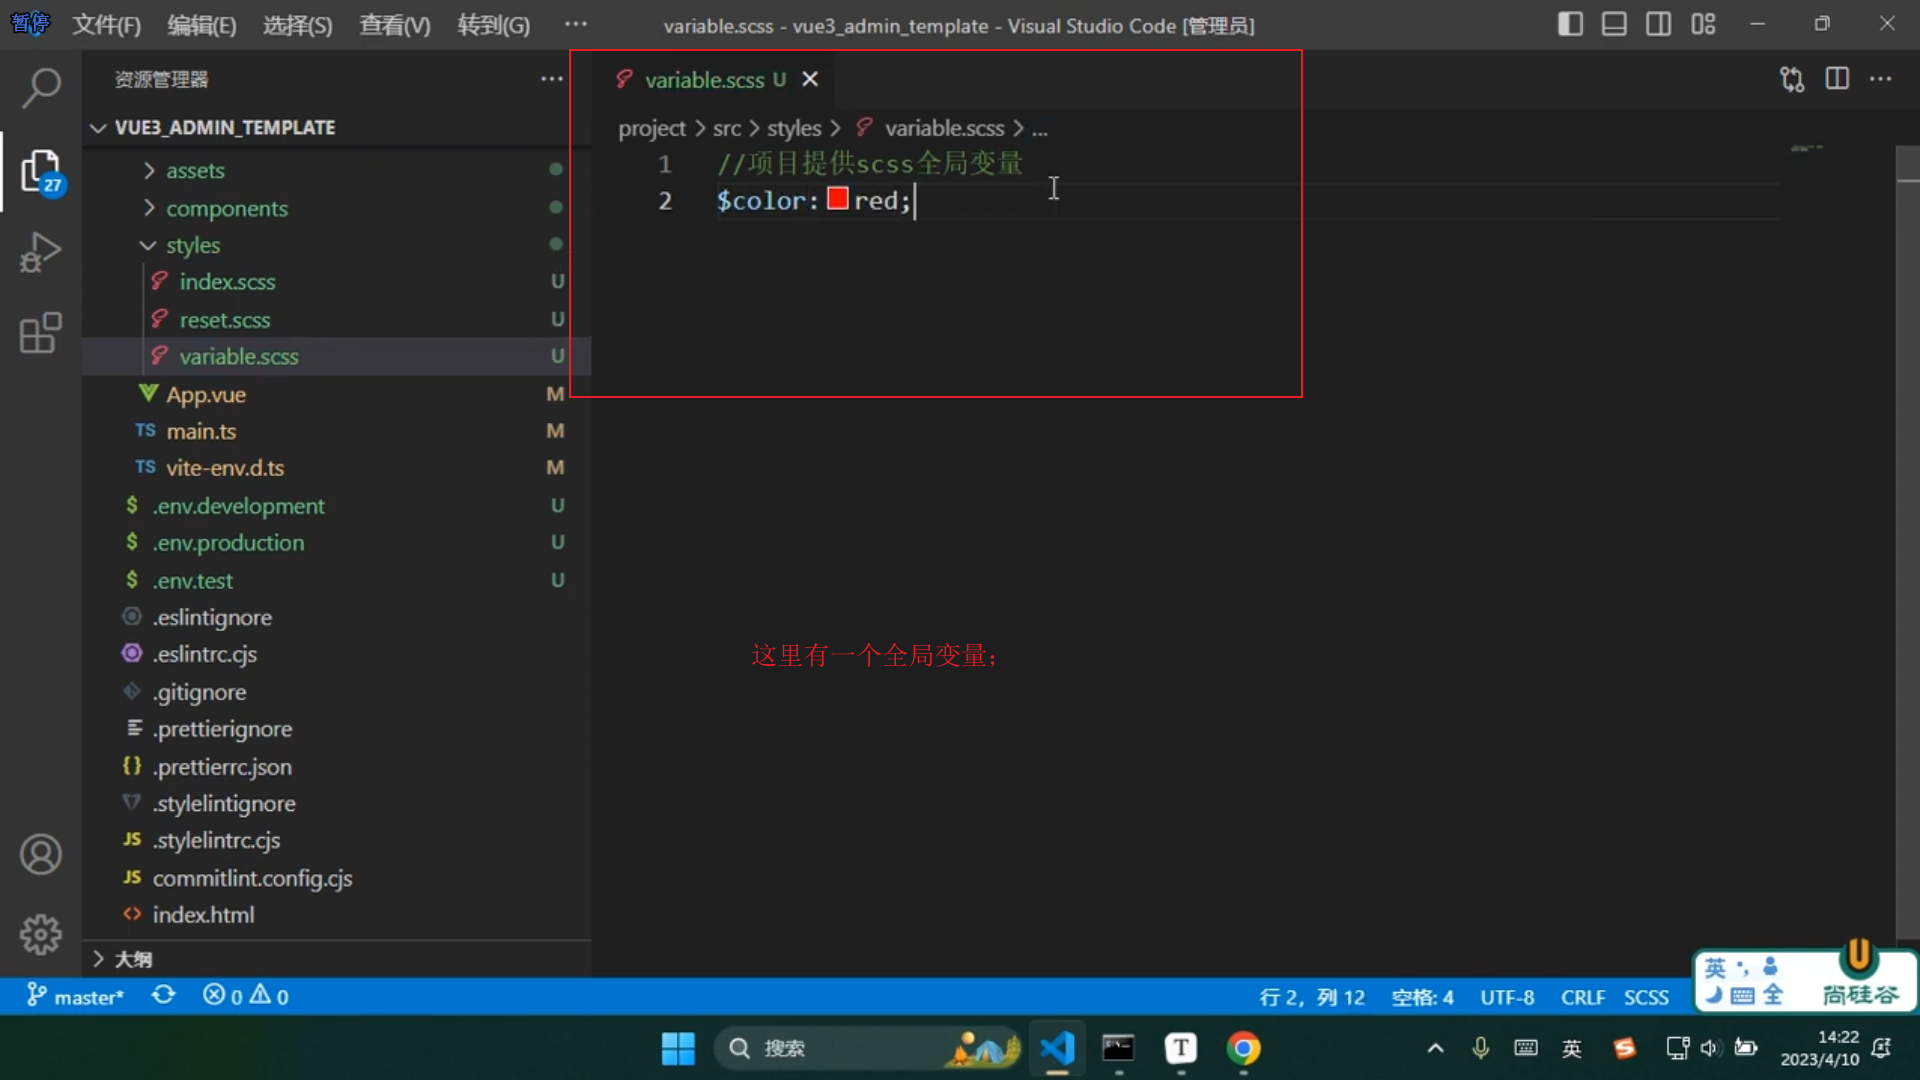
Task: Open the Explorer view icon with badge 27
Action: (x=41, y=171)
